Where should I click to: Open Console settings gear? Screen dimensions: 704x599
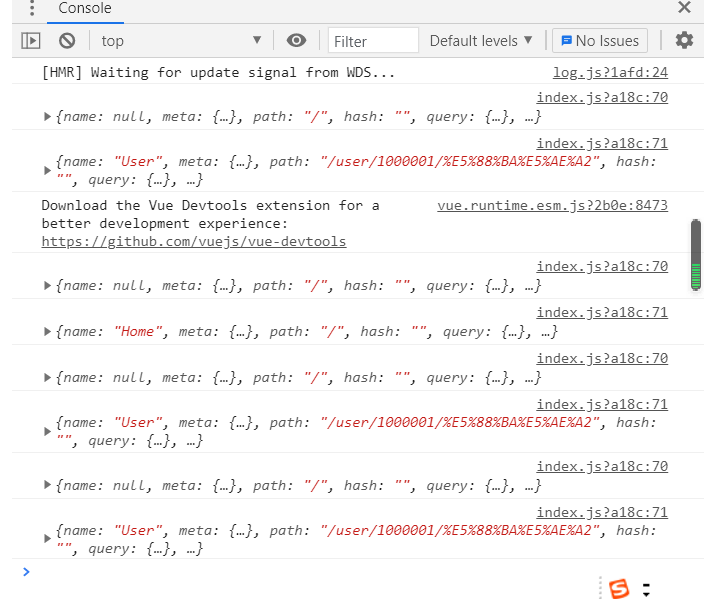coord(684,40)
